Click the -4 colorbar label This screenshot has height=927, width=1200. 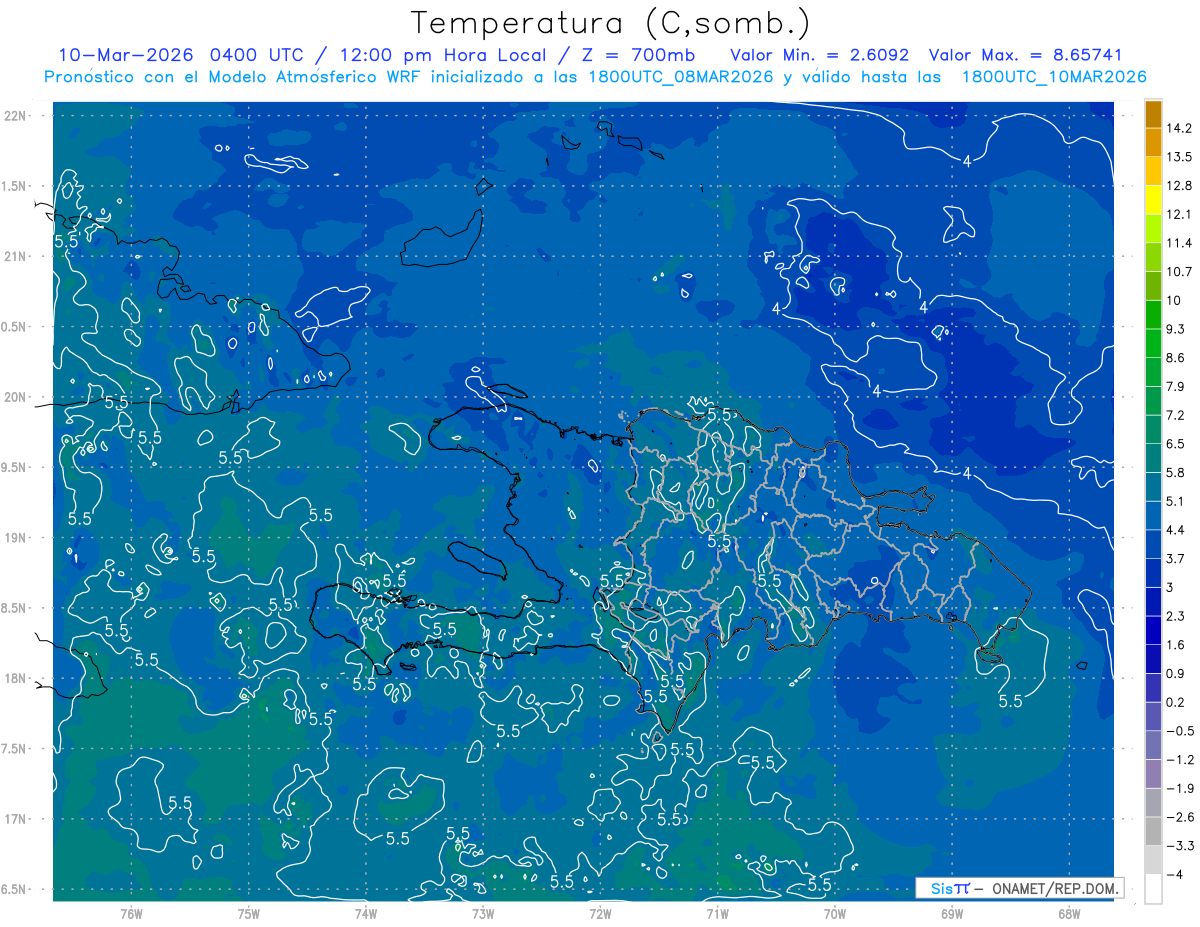coord(1175,874)
